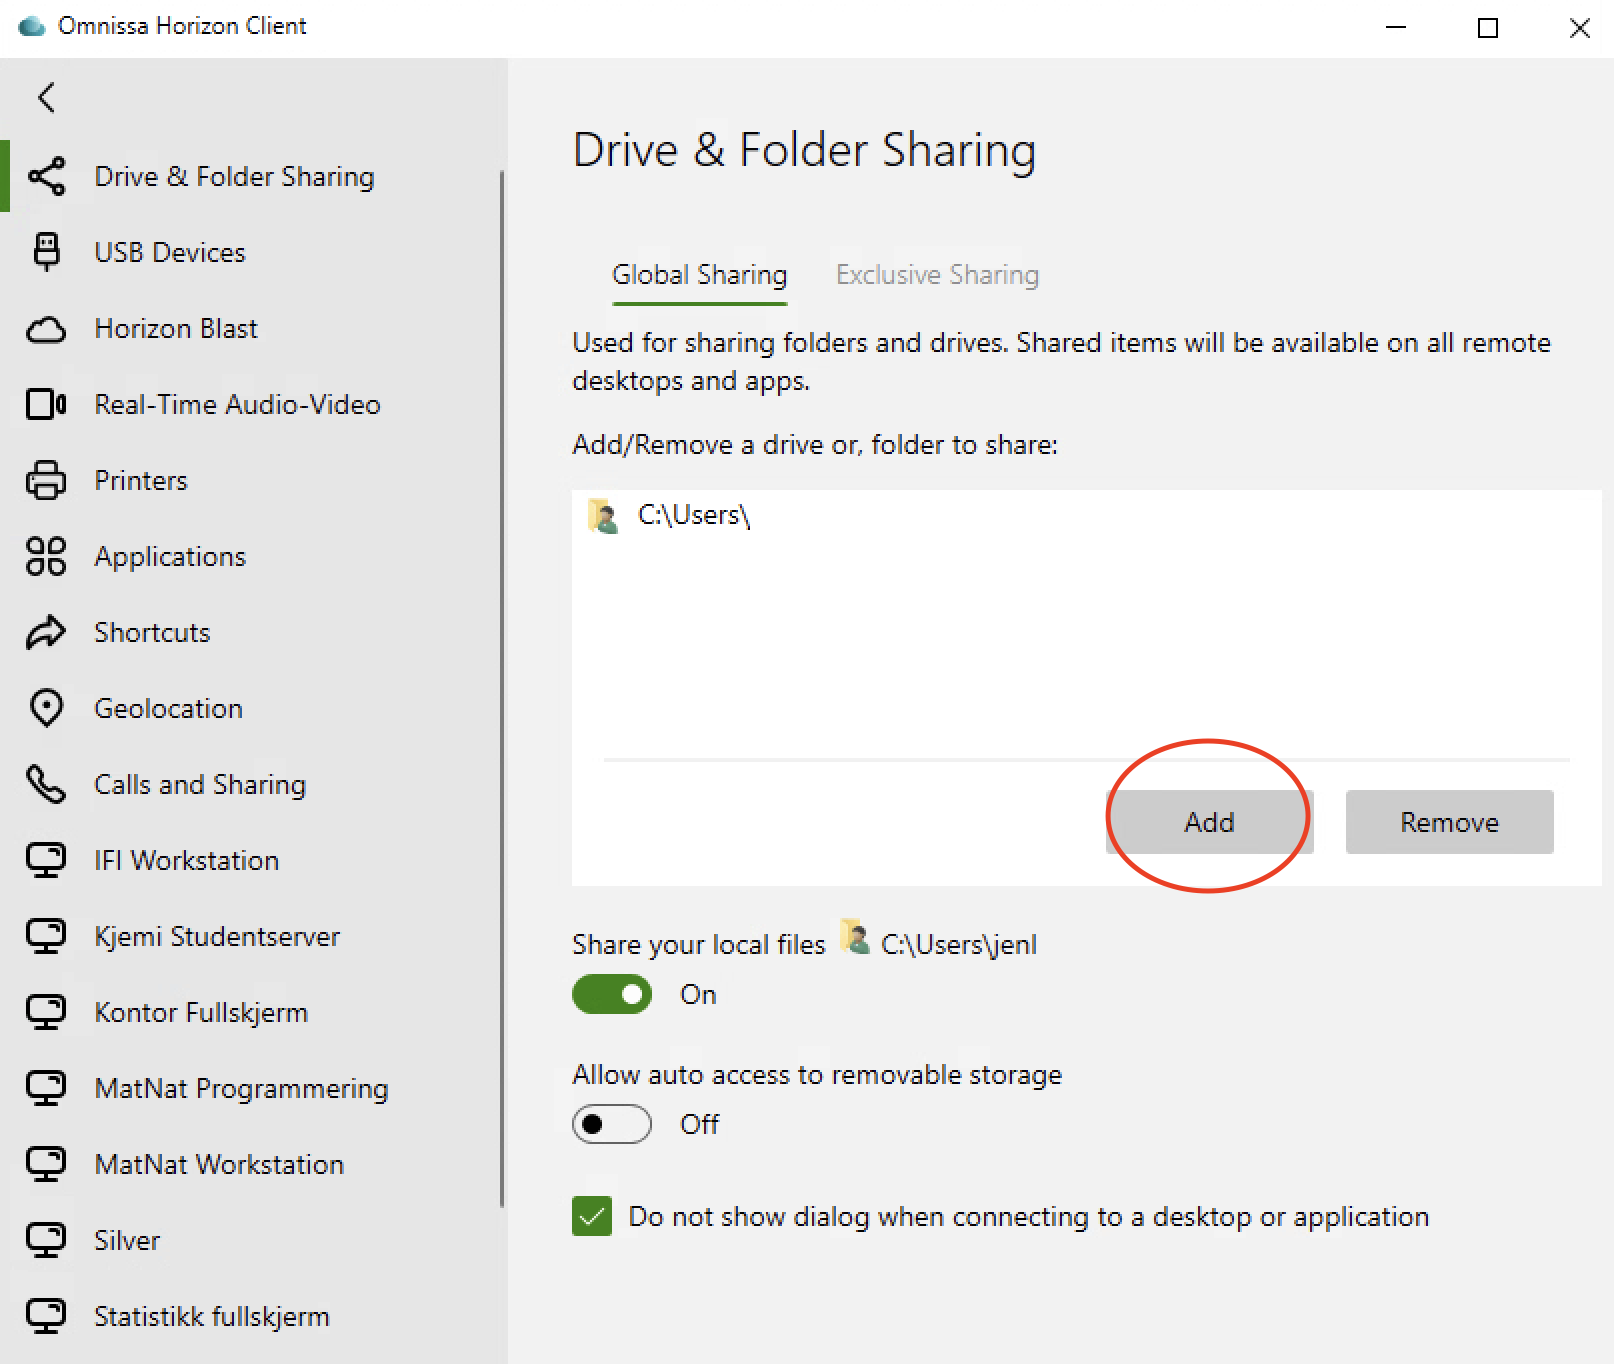1614x1364 pixels.
Task: Open Horizon Blast settings
Action: (254, 328)
